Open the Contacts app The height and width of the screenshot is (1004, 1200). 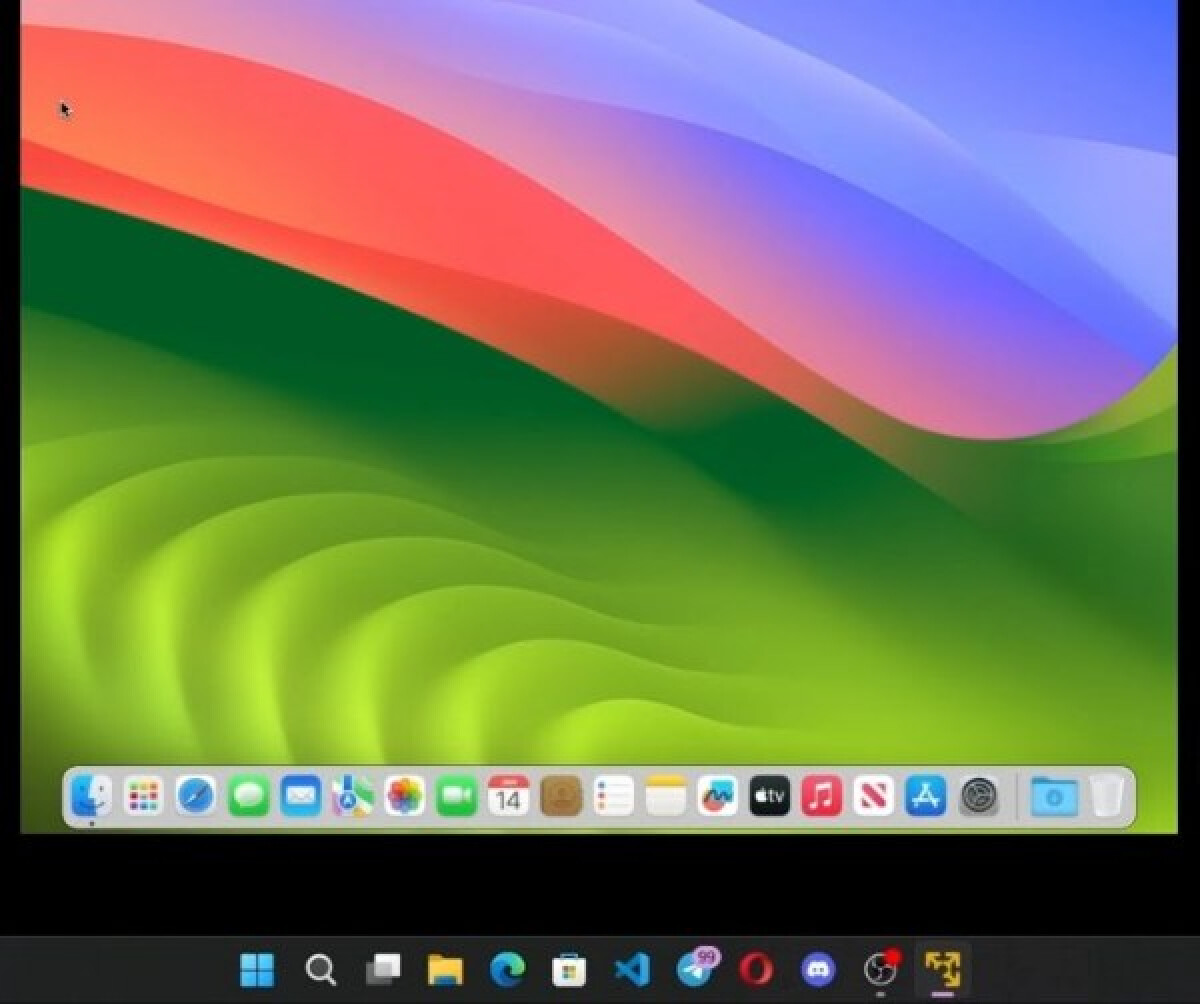(560, 797)
